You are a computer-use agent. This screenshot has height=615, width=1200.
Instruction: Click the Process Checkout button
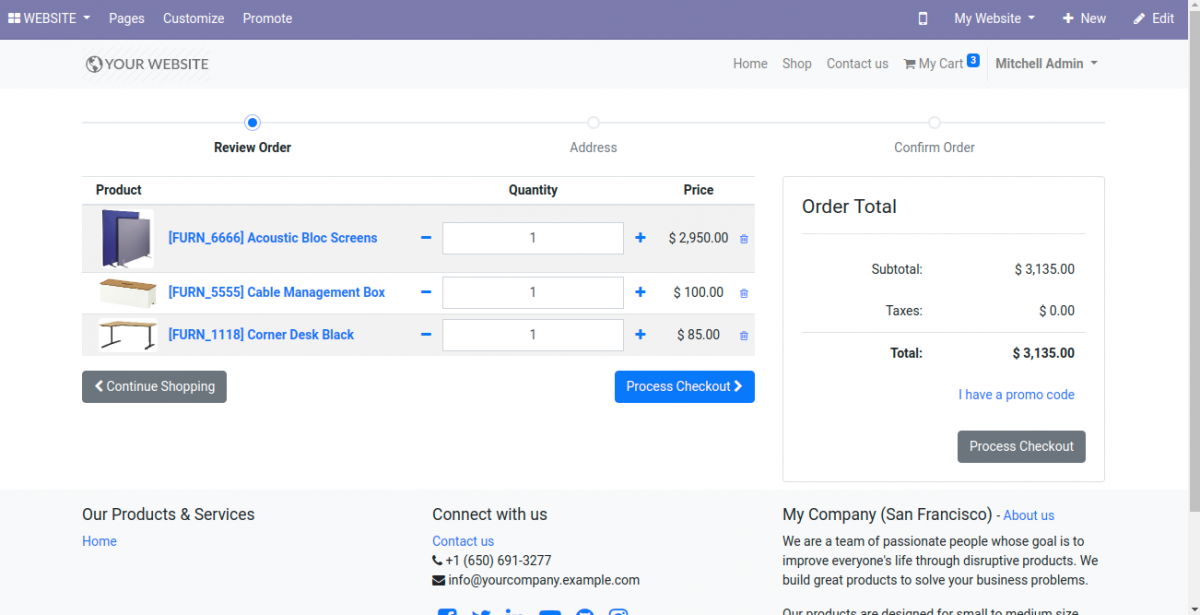pos(684,386)
